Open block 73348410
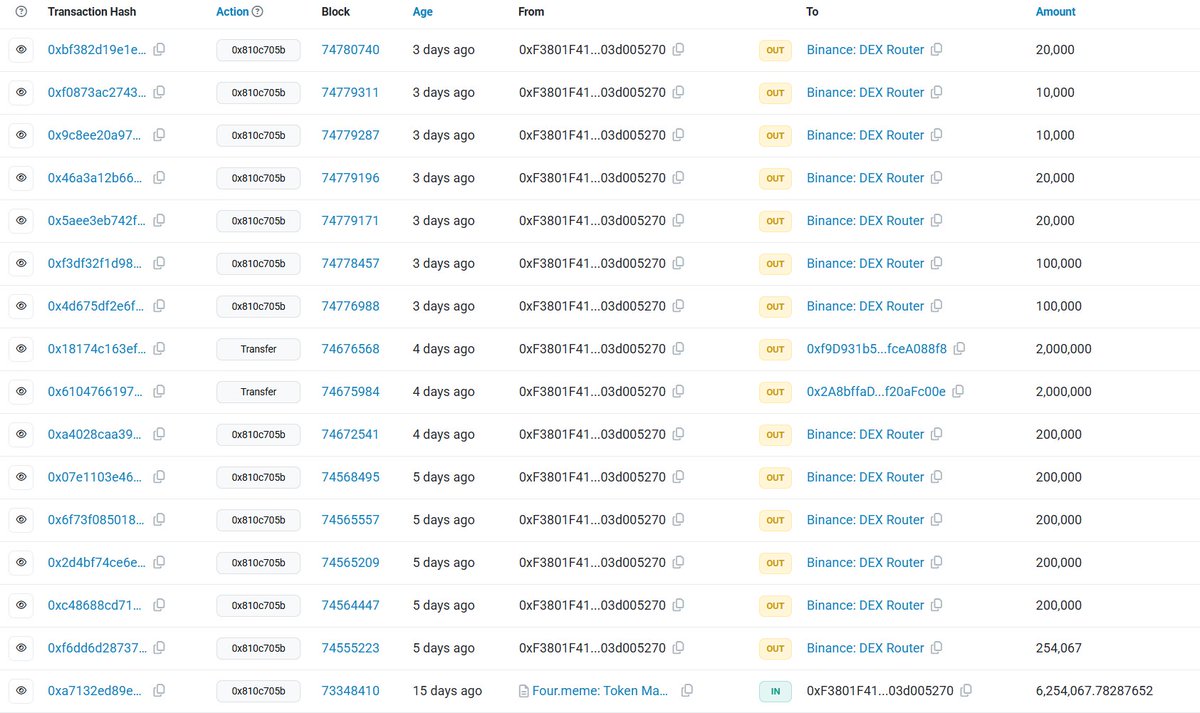 pyautogui.click(x=351, y=691)
